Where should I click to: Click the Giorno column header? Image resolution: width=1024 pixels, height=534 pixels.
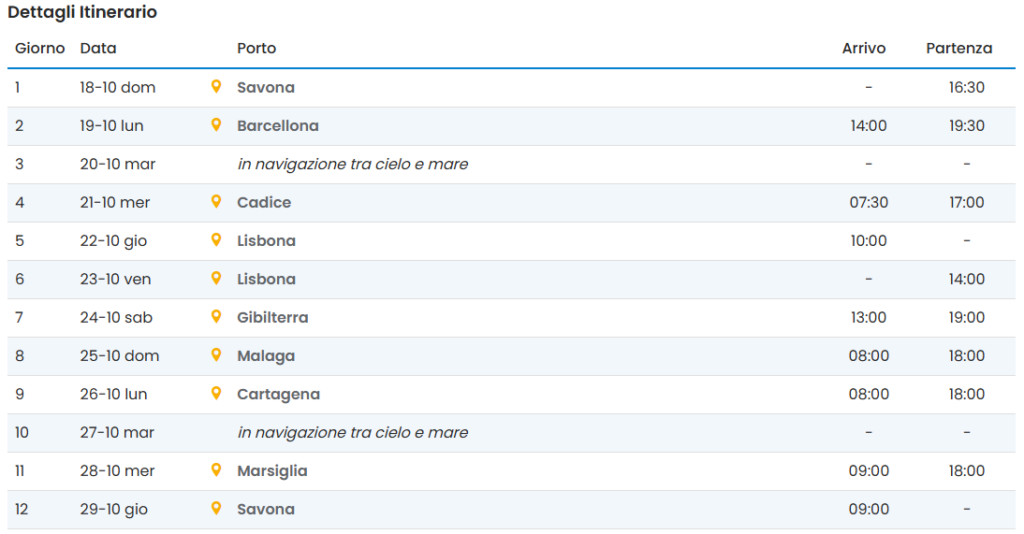40,48
